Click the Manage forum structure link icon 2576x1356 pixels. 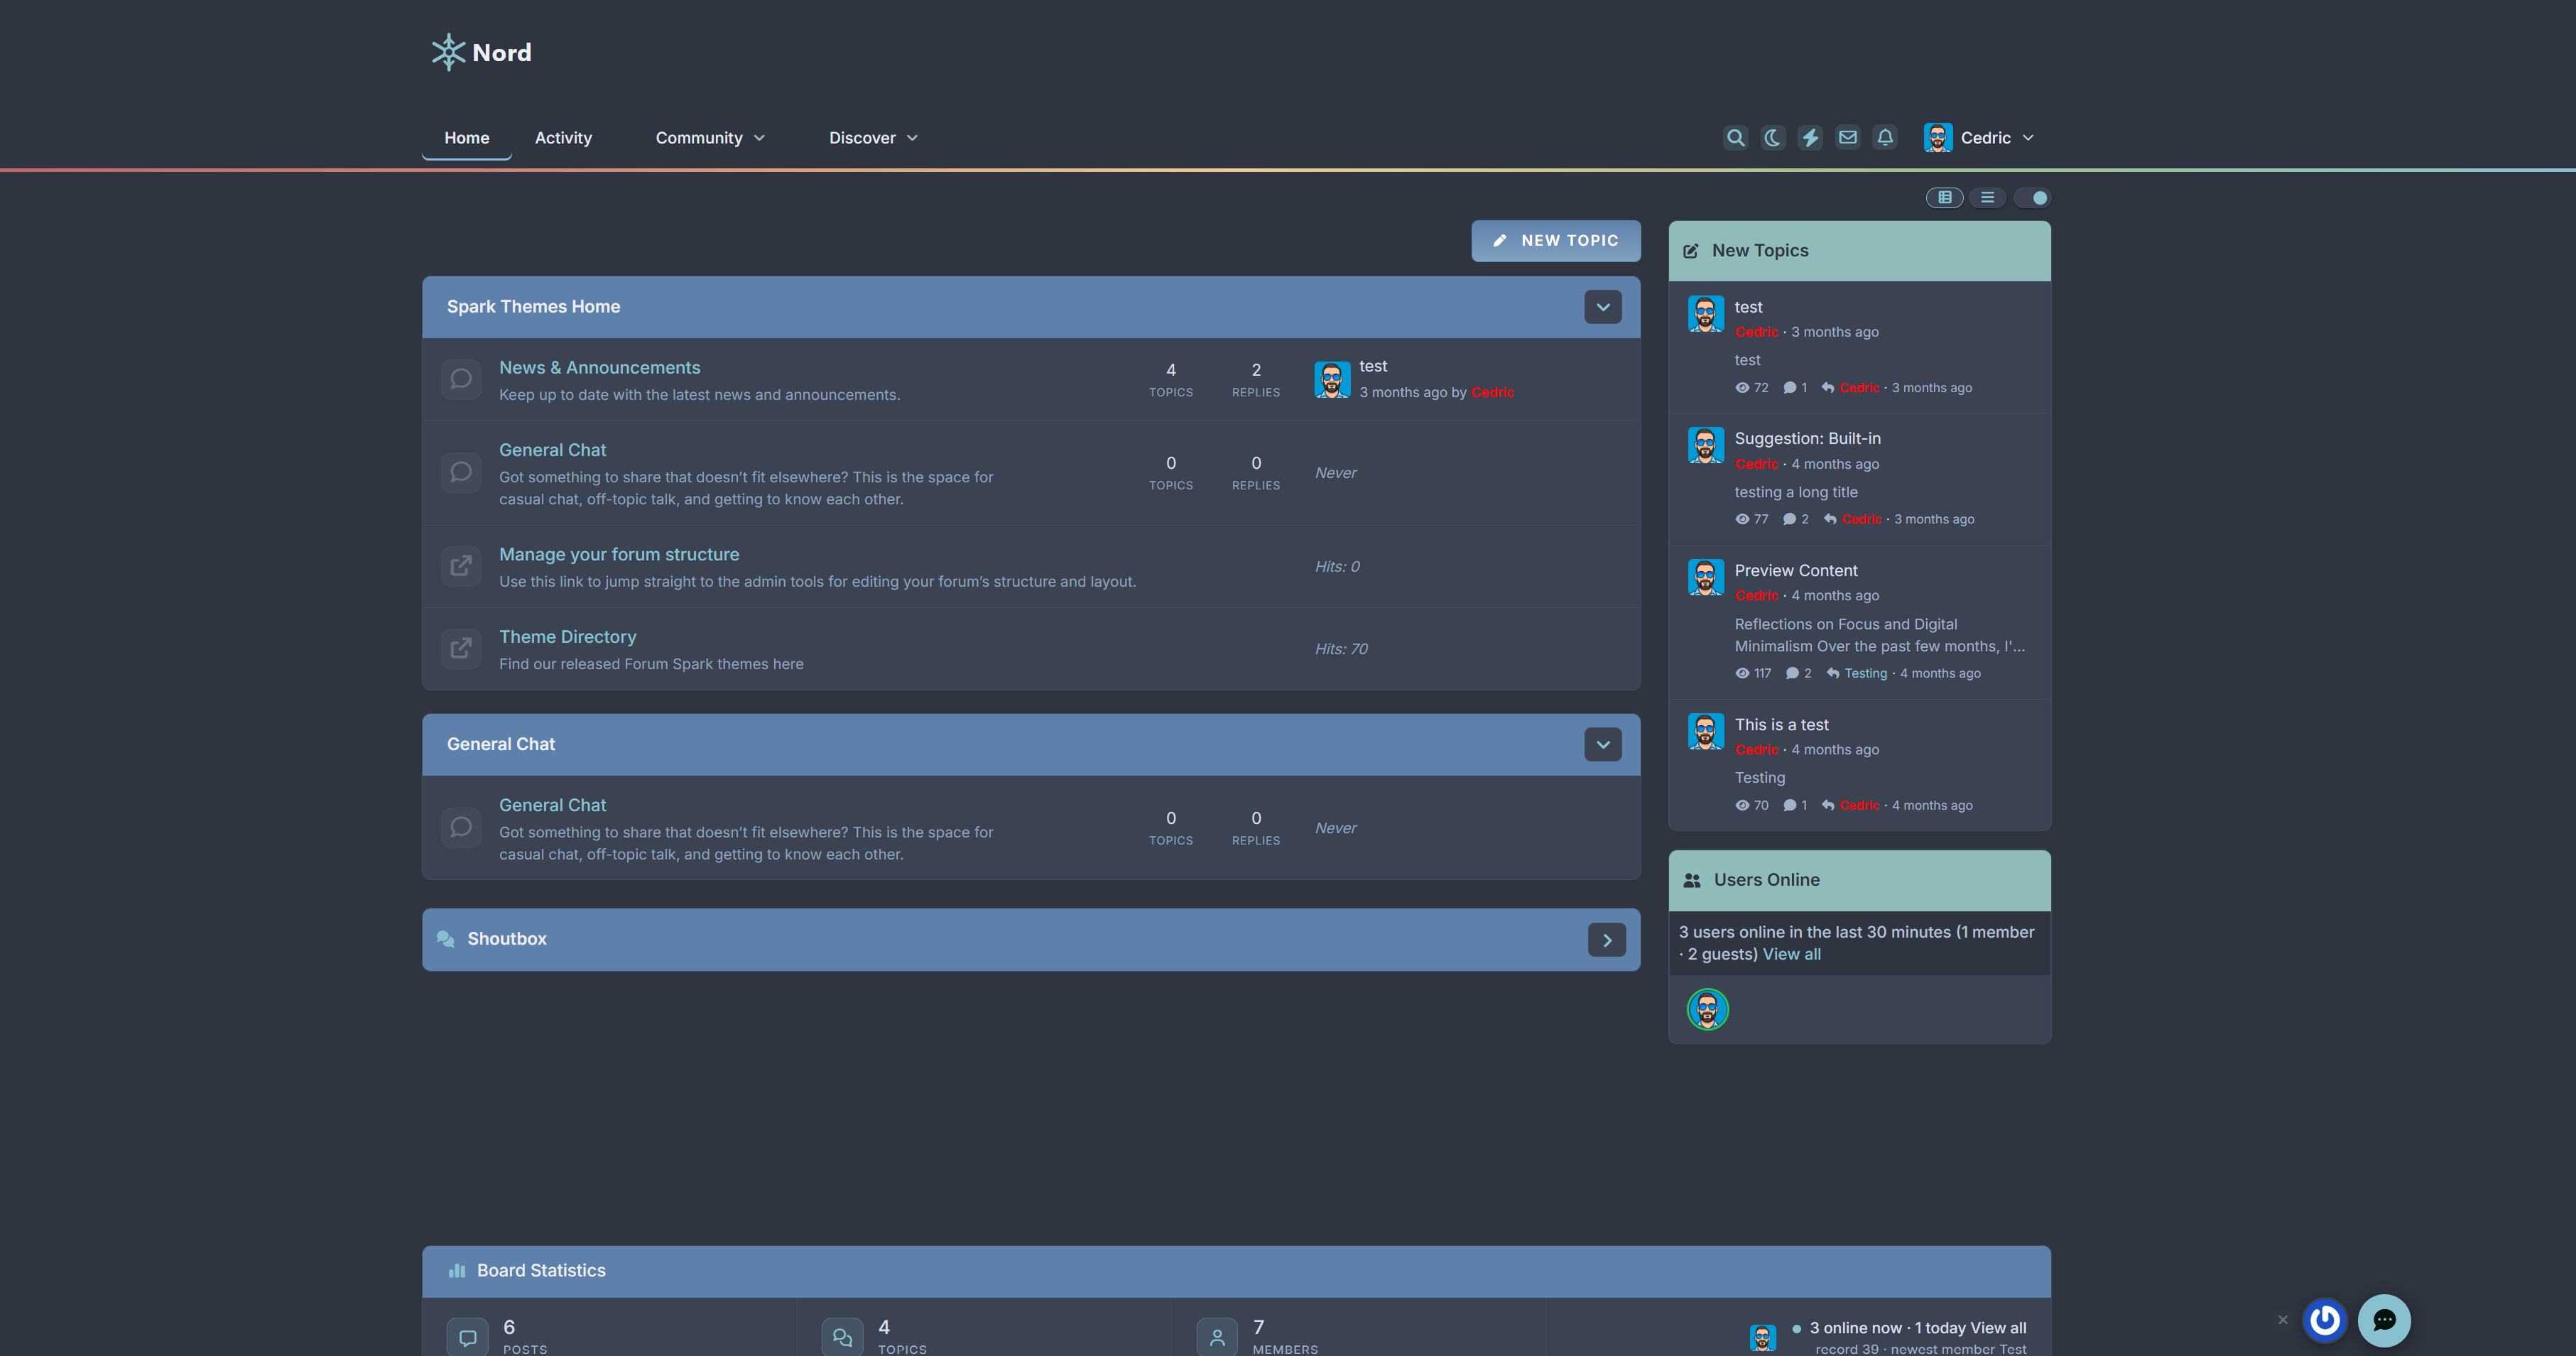point(461,566)
